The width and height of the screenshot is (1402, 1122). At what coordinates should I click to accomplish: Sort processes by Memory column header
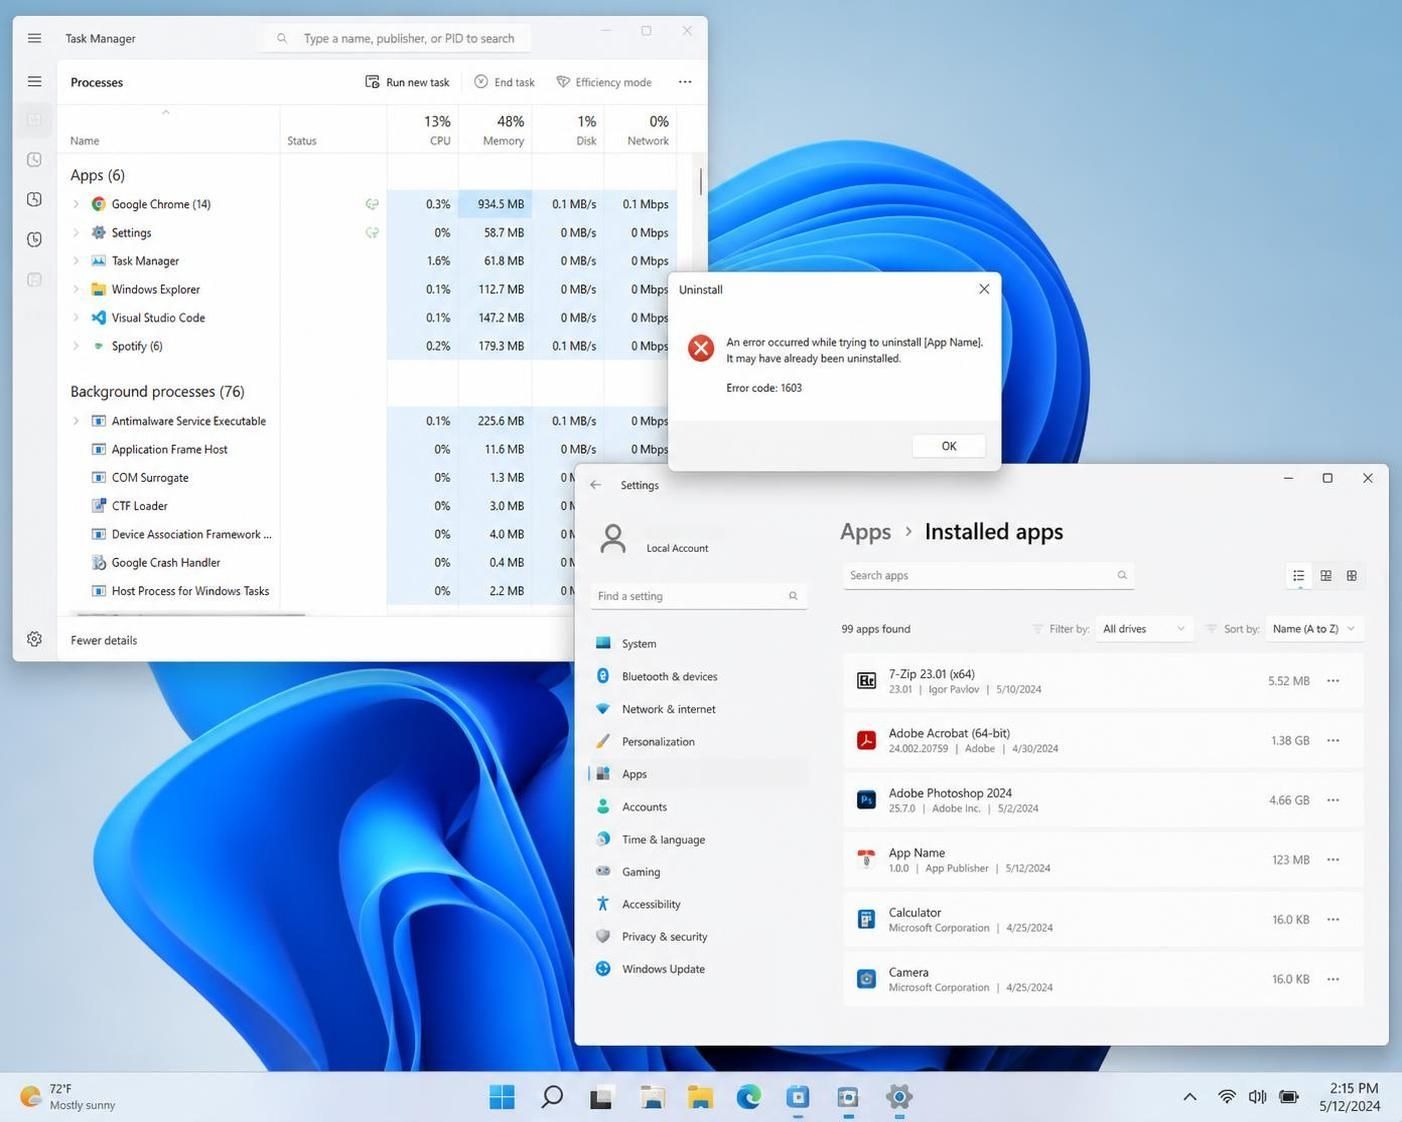(496, 130)
